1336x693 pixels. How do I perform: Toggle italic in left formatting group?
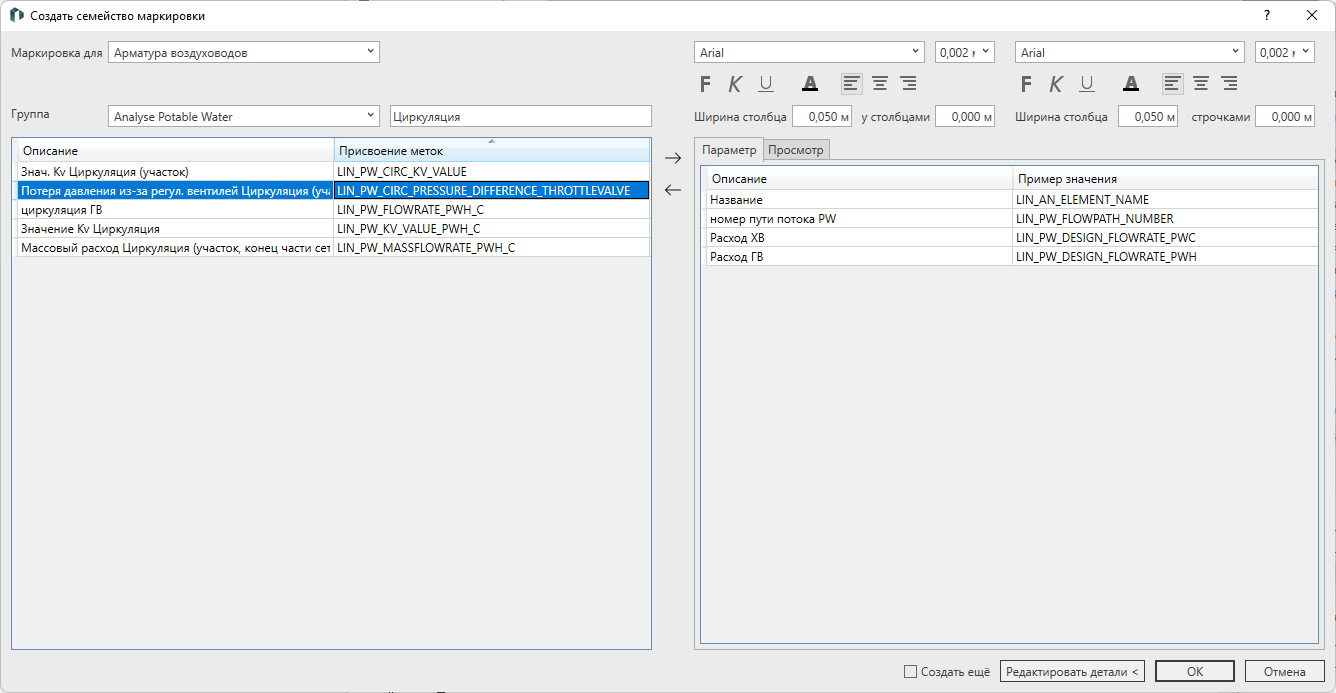pyautogui.click(x=735, y=84)
